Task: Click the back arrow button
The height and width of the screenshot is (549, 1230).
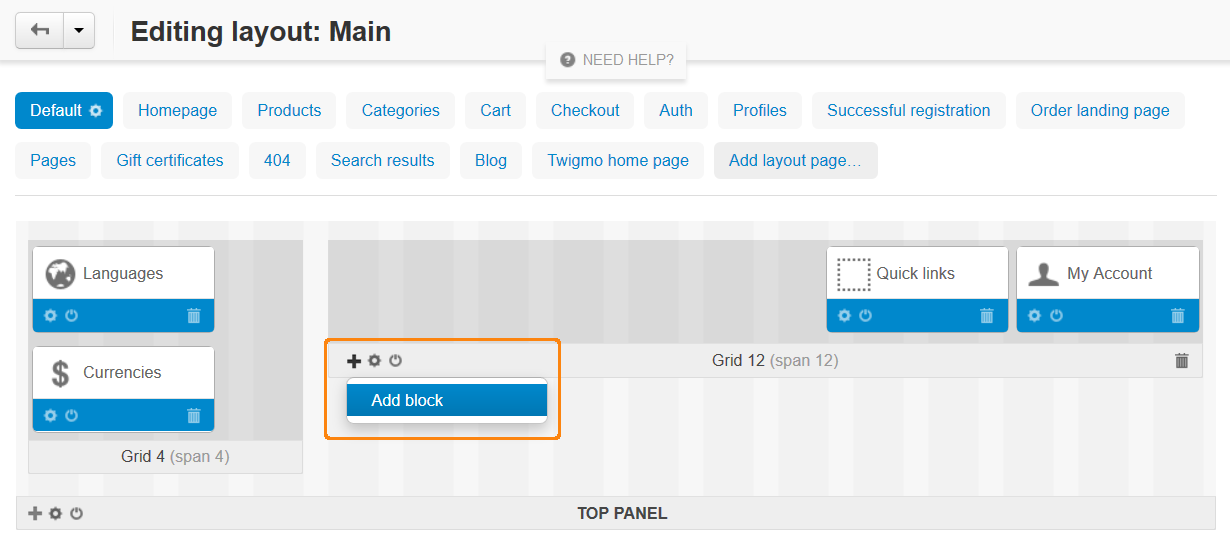Action: click(40, 31)
